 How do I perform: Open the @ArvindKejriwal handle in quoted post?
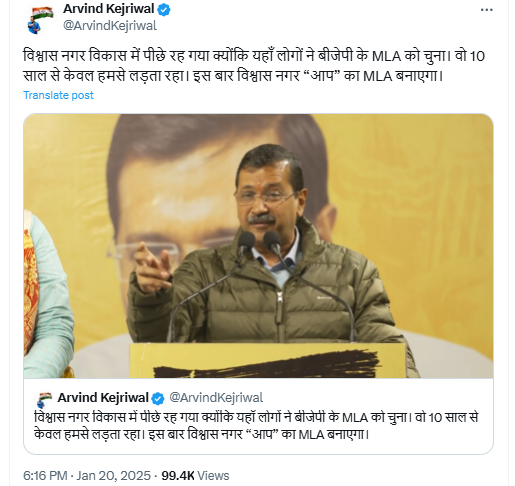[216, 398]
